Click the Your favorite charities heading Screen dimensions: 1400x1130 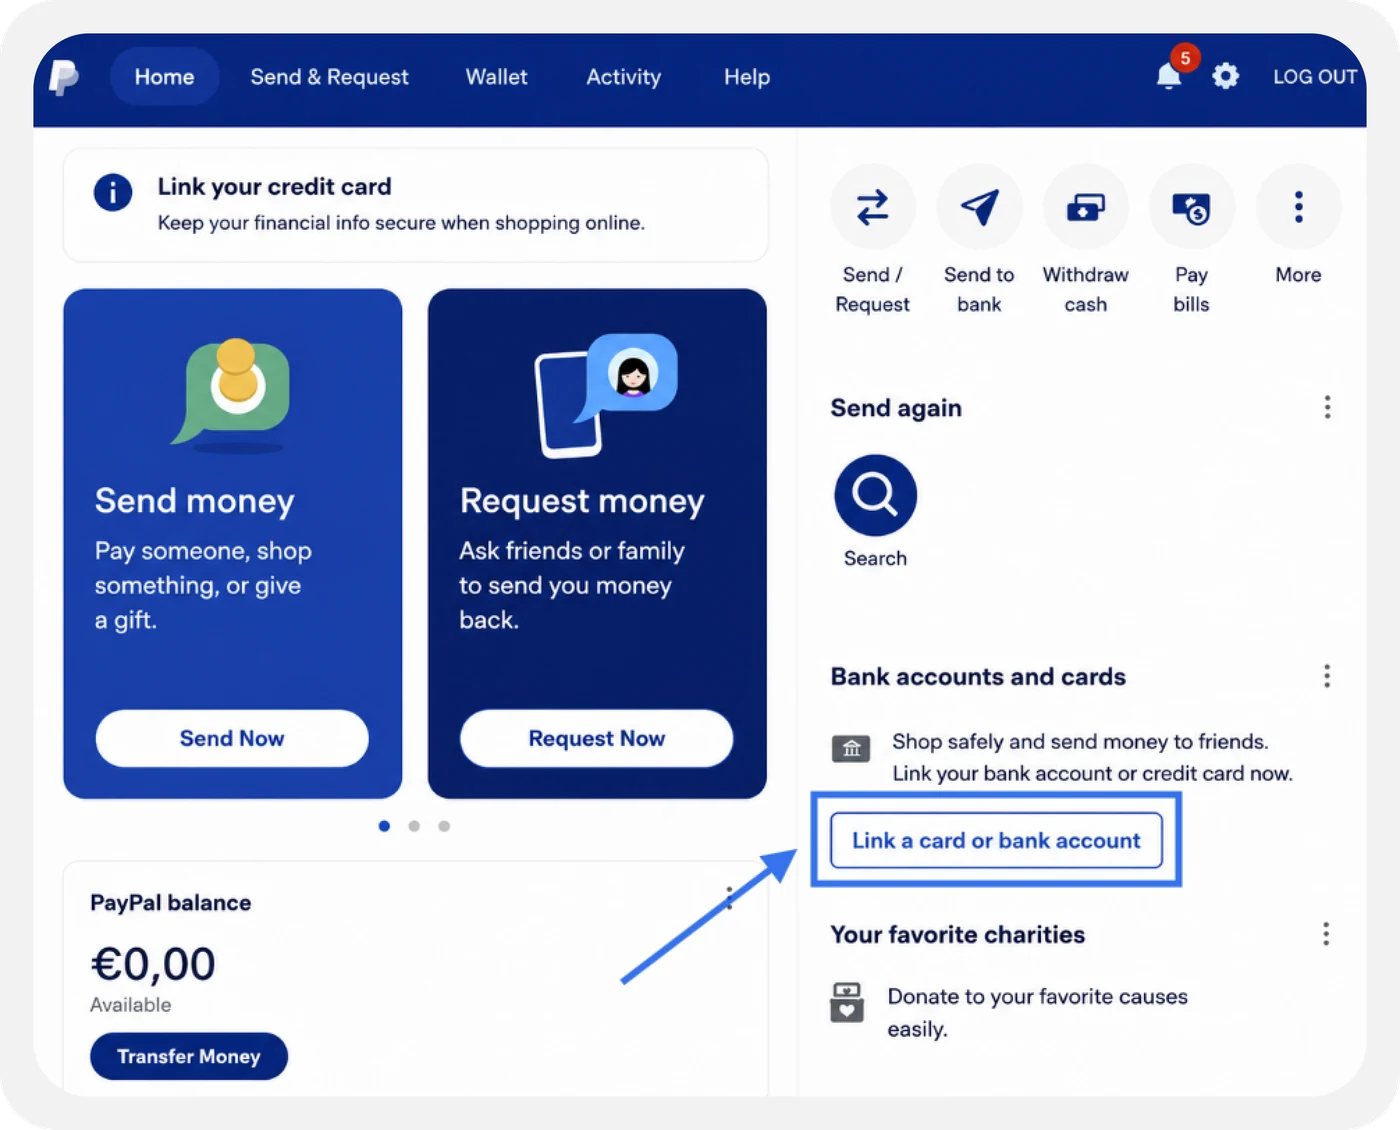point(958,935)
